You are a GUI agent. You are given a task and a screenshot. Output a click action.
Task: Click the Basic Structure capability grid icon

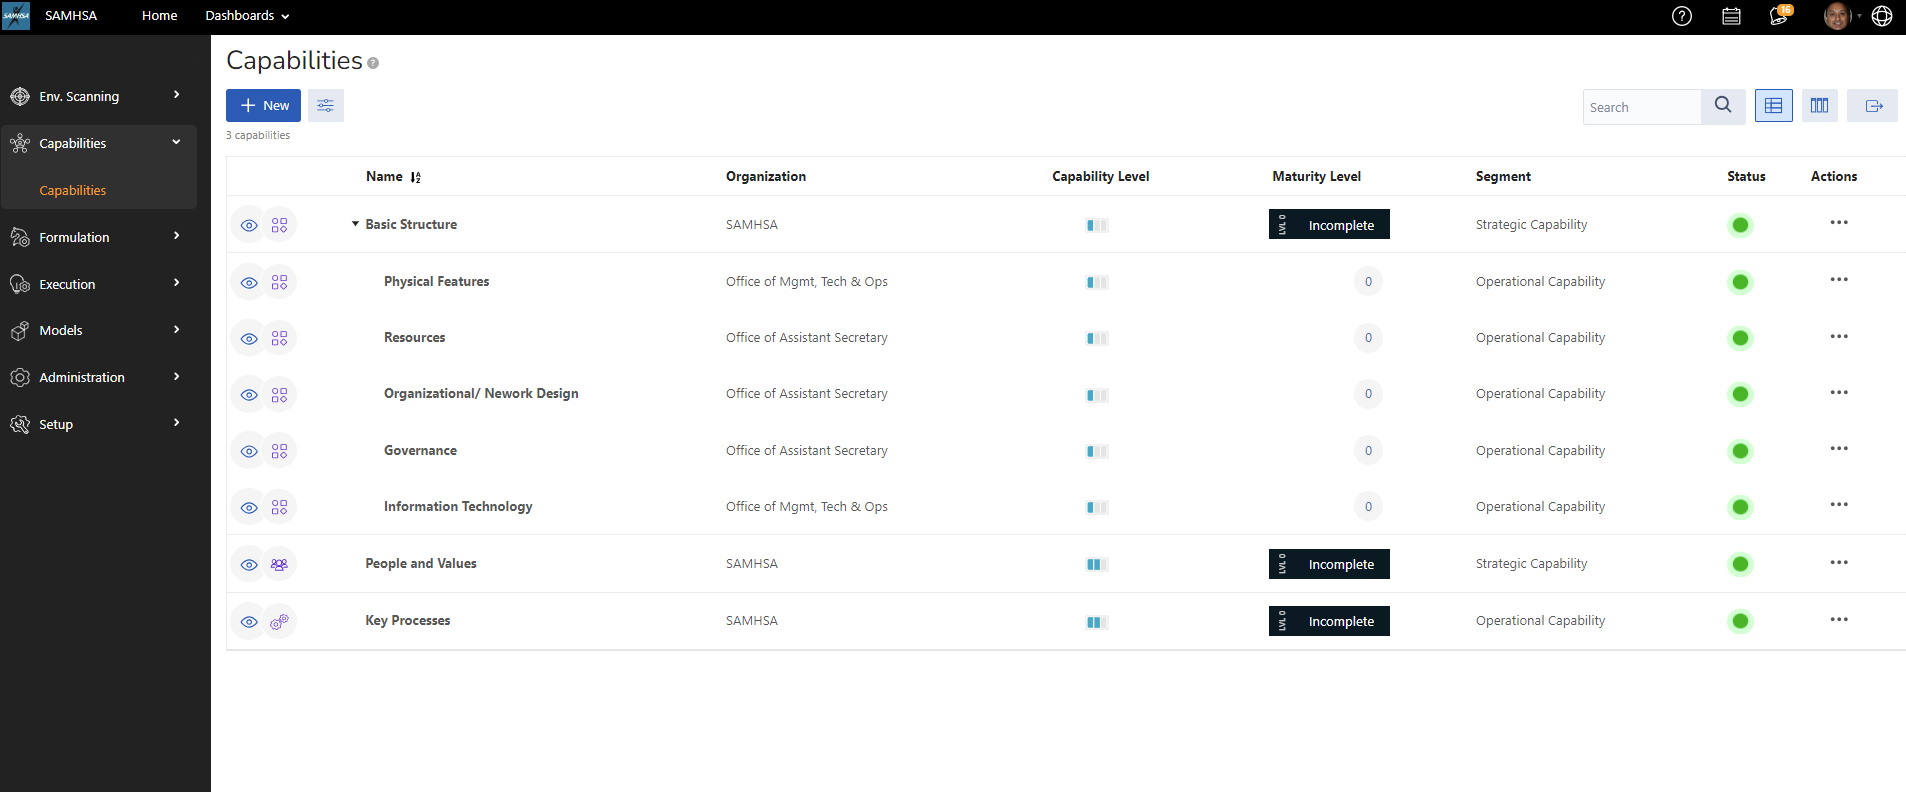[279, 225]
